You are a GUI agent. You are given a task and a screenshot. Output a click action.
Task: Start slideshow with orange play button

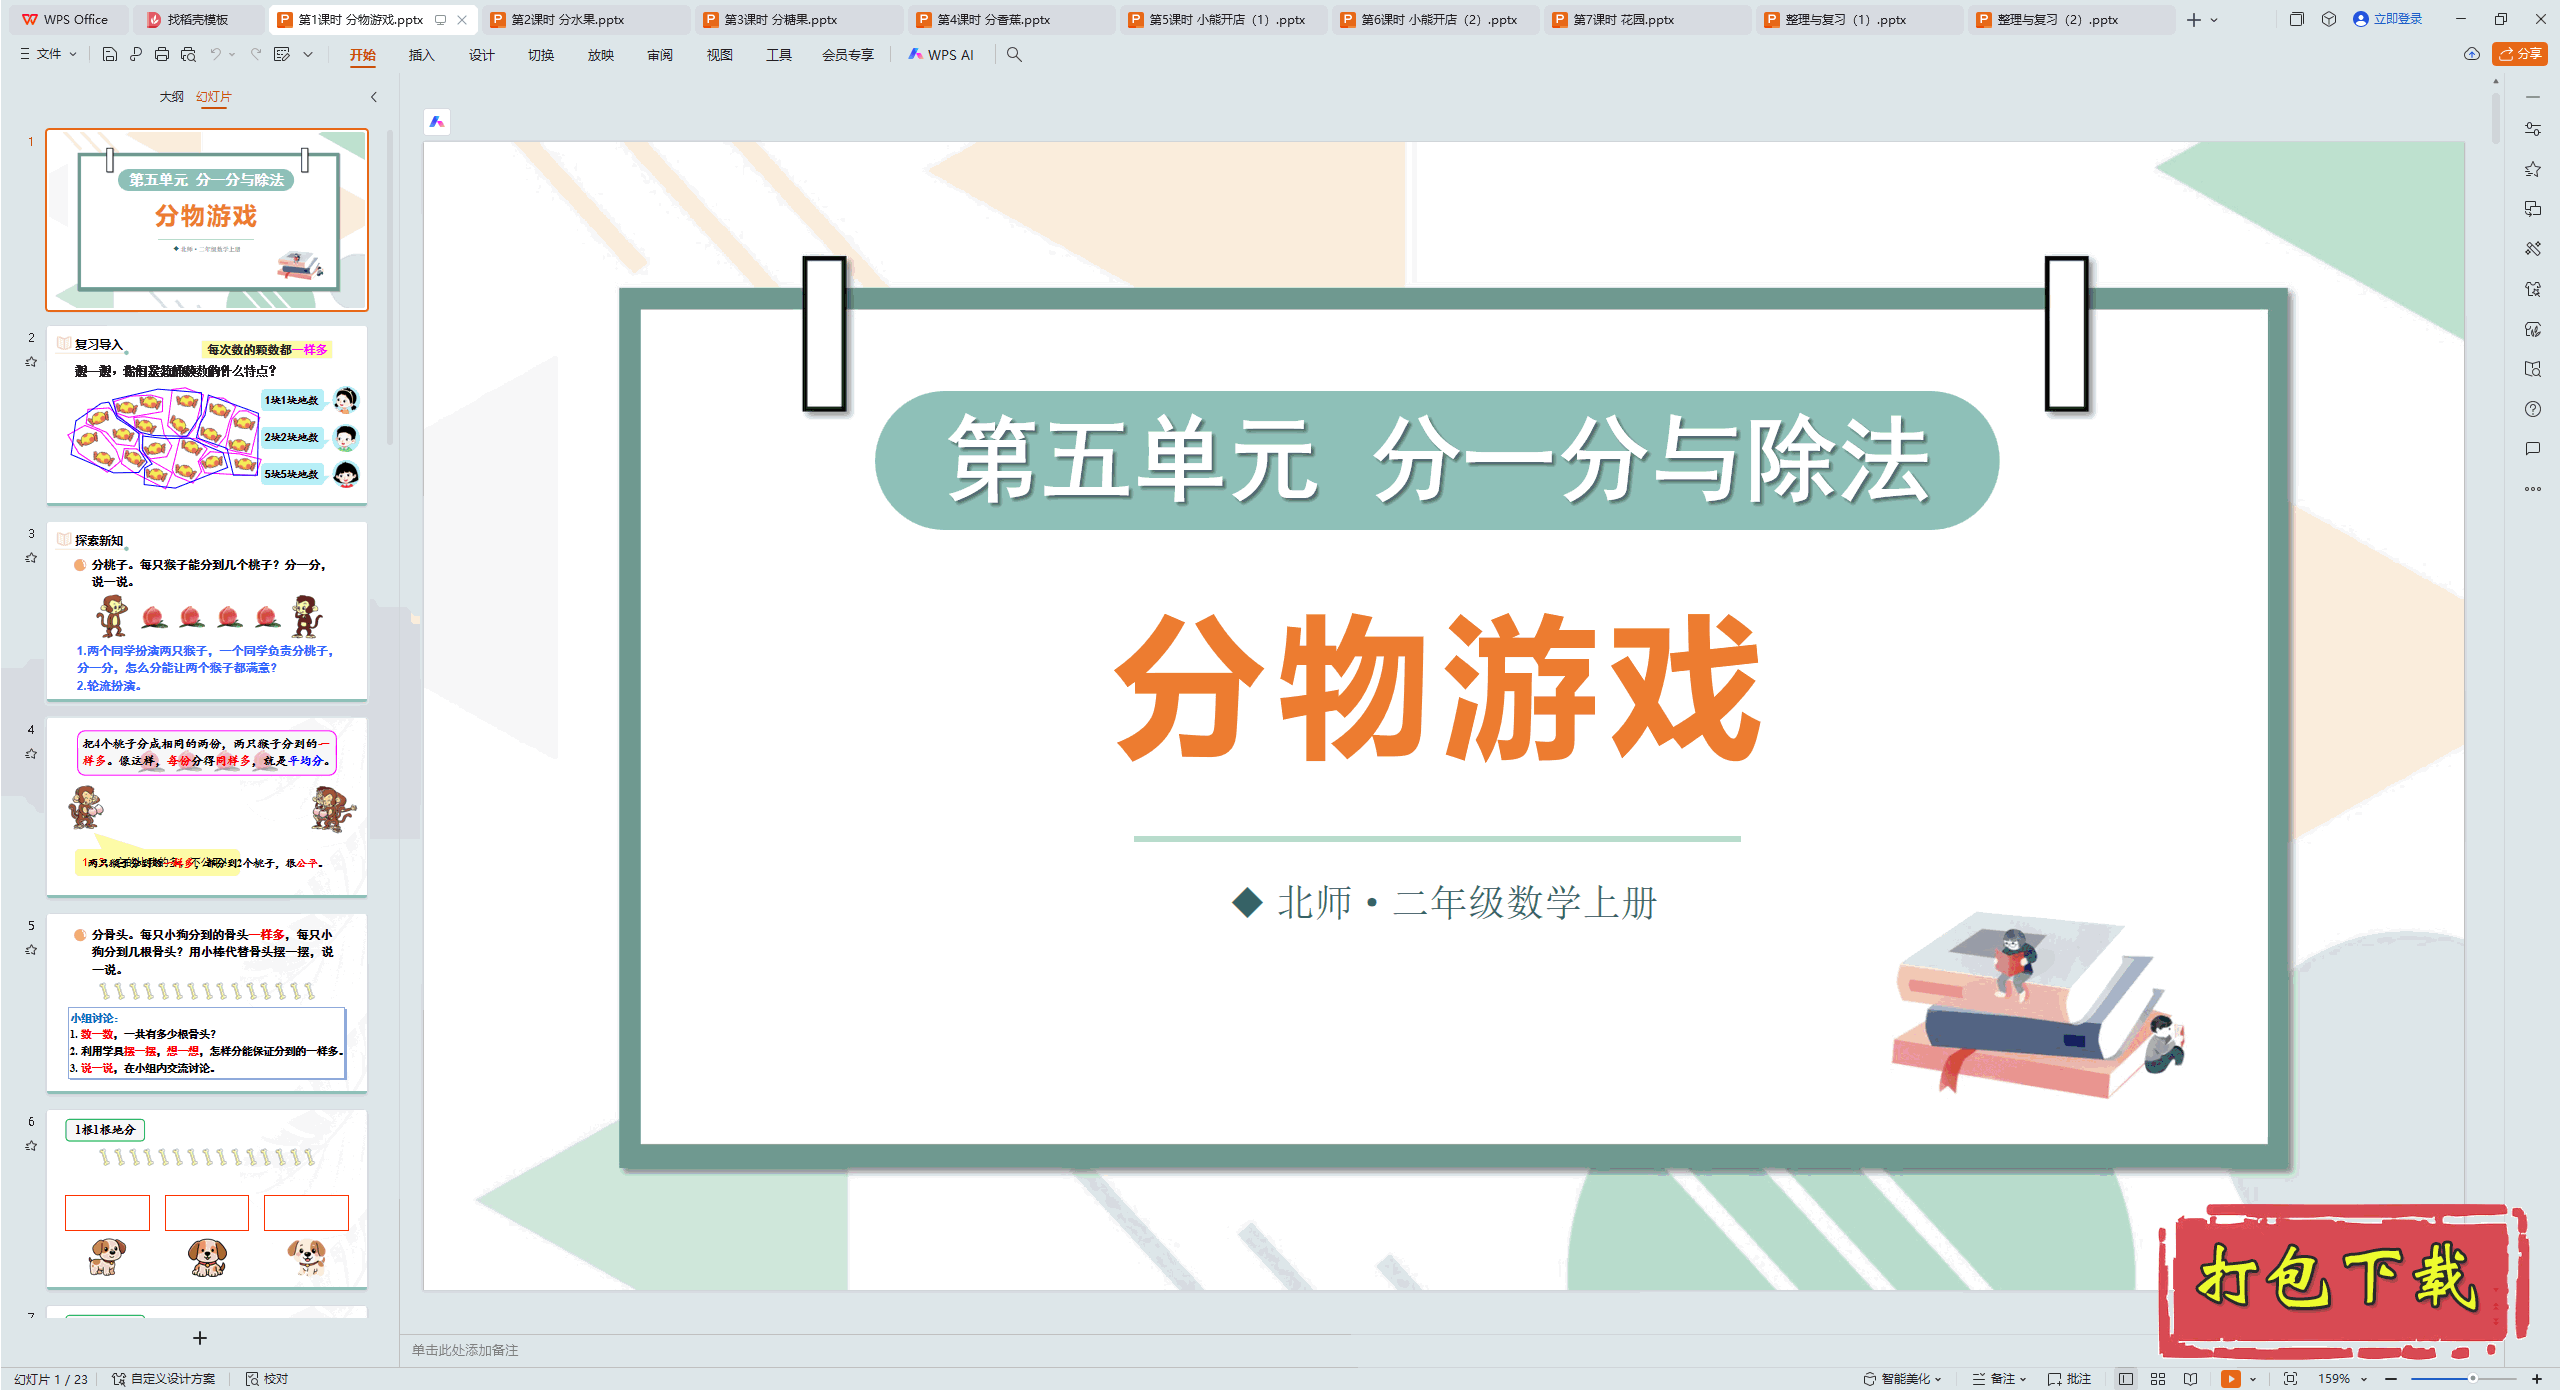(x=2230, y=1378)
